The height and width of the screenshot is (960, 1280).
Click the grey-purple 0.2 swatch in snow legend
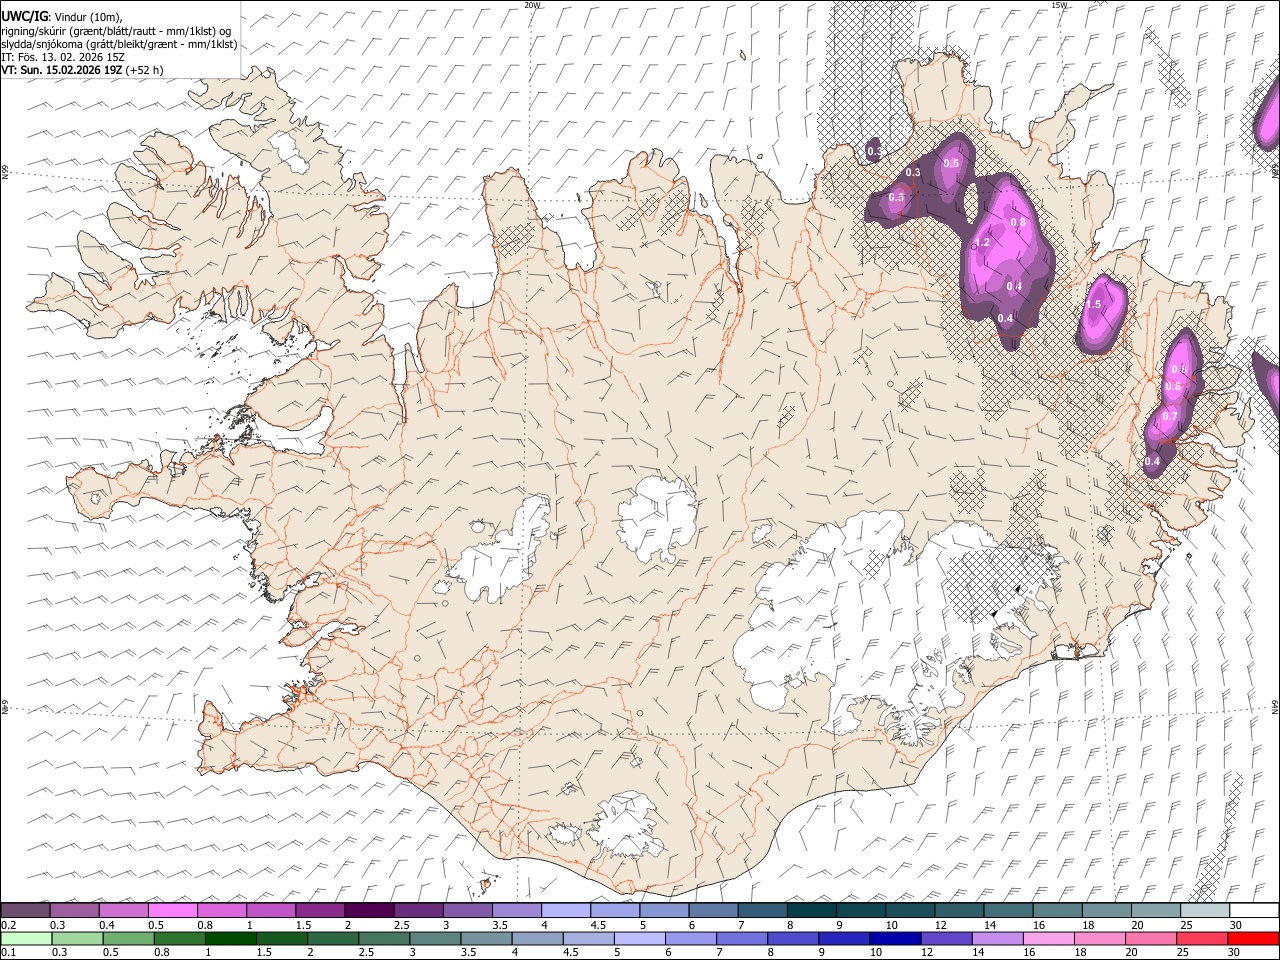[25, 911]
